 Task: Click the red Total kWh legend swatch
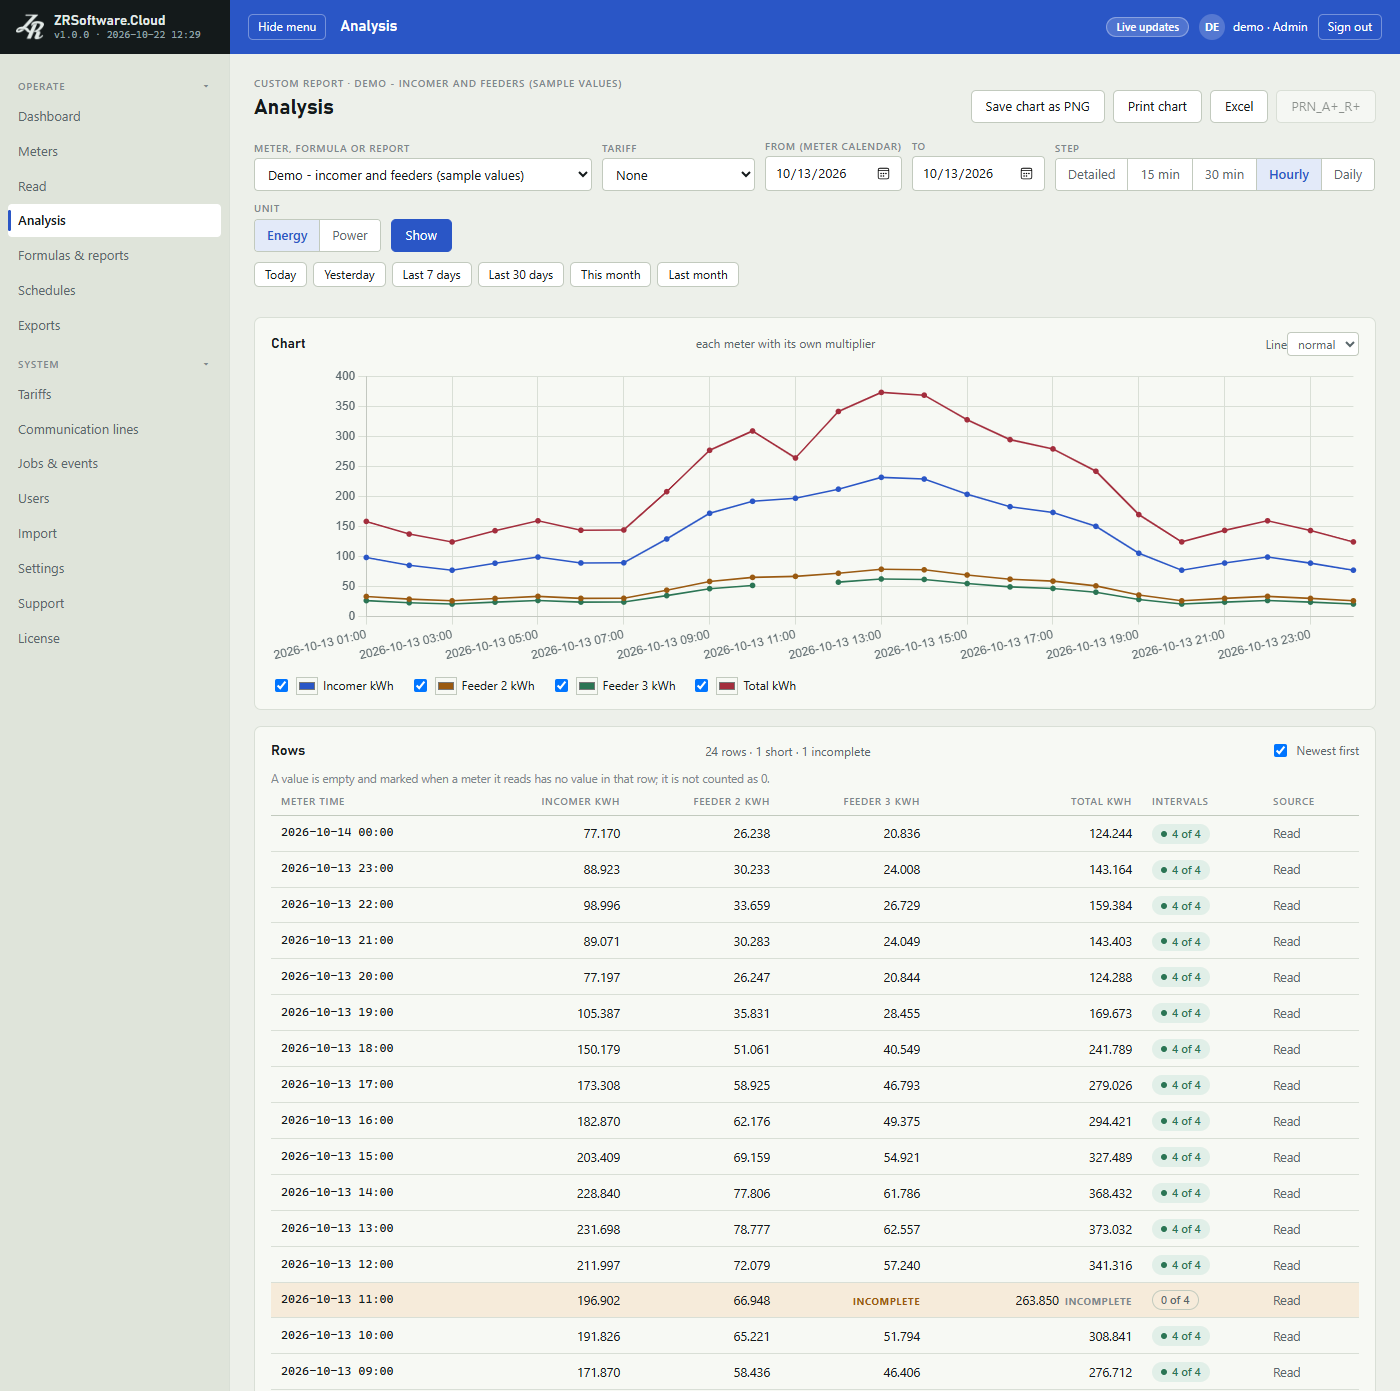[727, 686]
